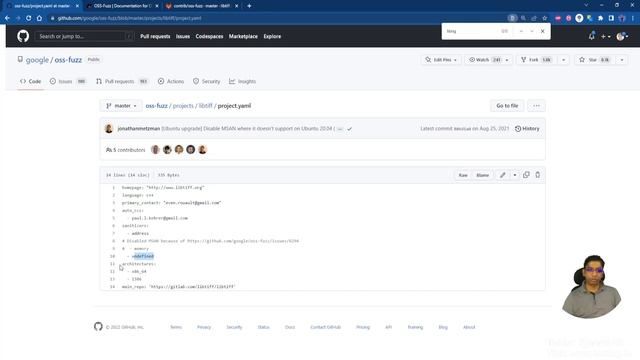Image resolution: width=640 pixels, height=360 pixels.
Task: Open the Security tab
Action: [207, 81]
